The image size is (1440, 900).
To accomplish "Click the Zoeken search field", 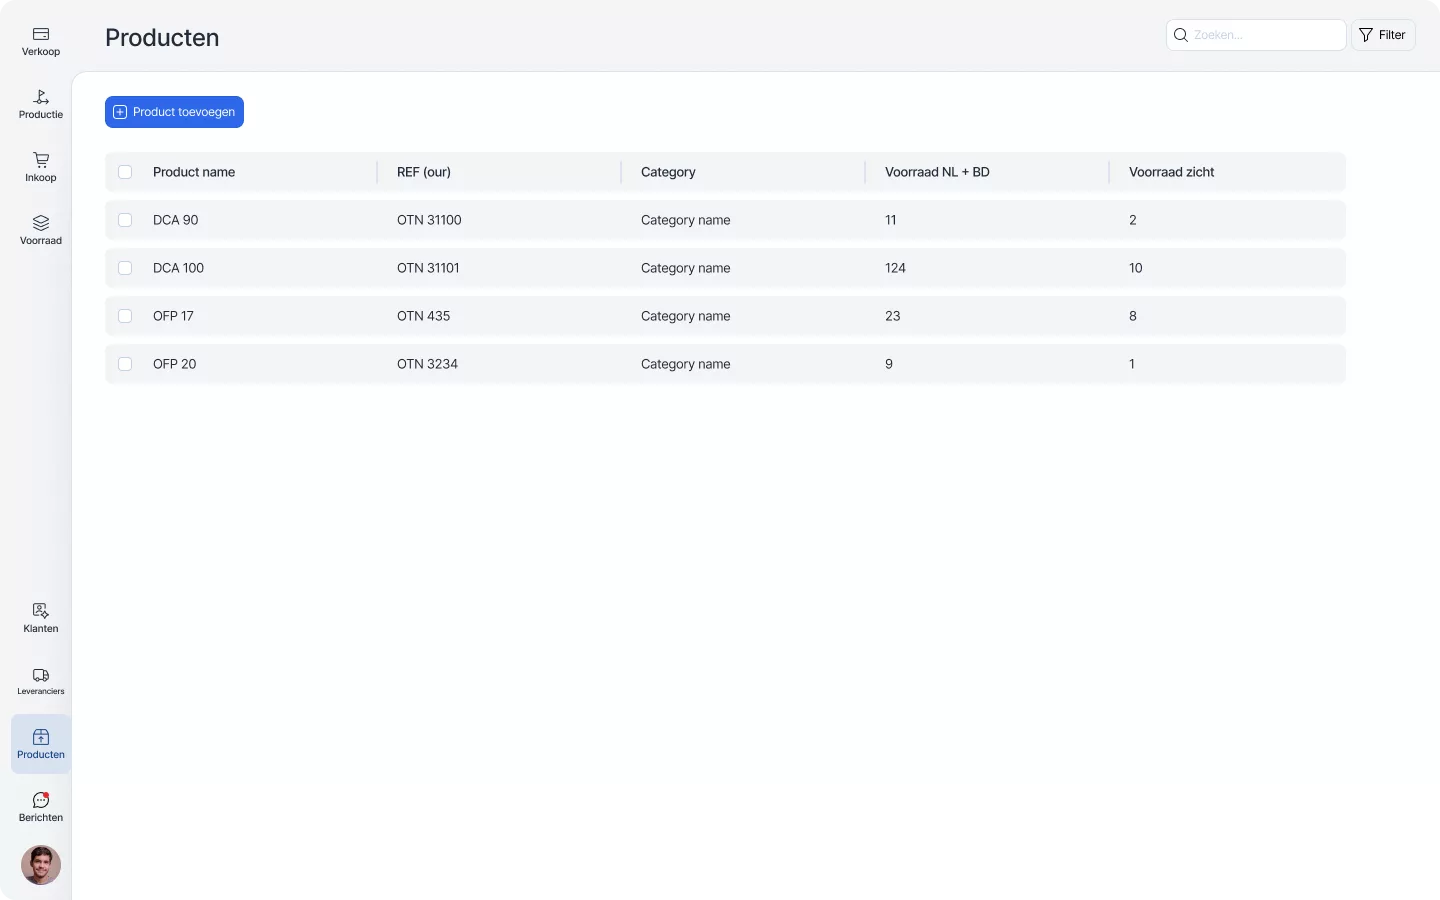I will [1256, 35].
